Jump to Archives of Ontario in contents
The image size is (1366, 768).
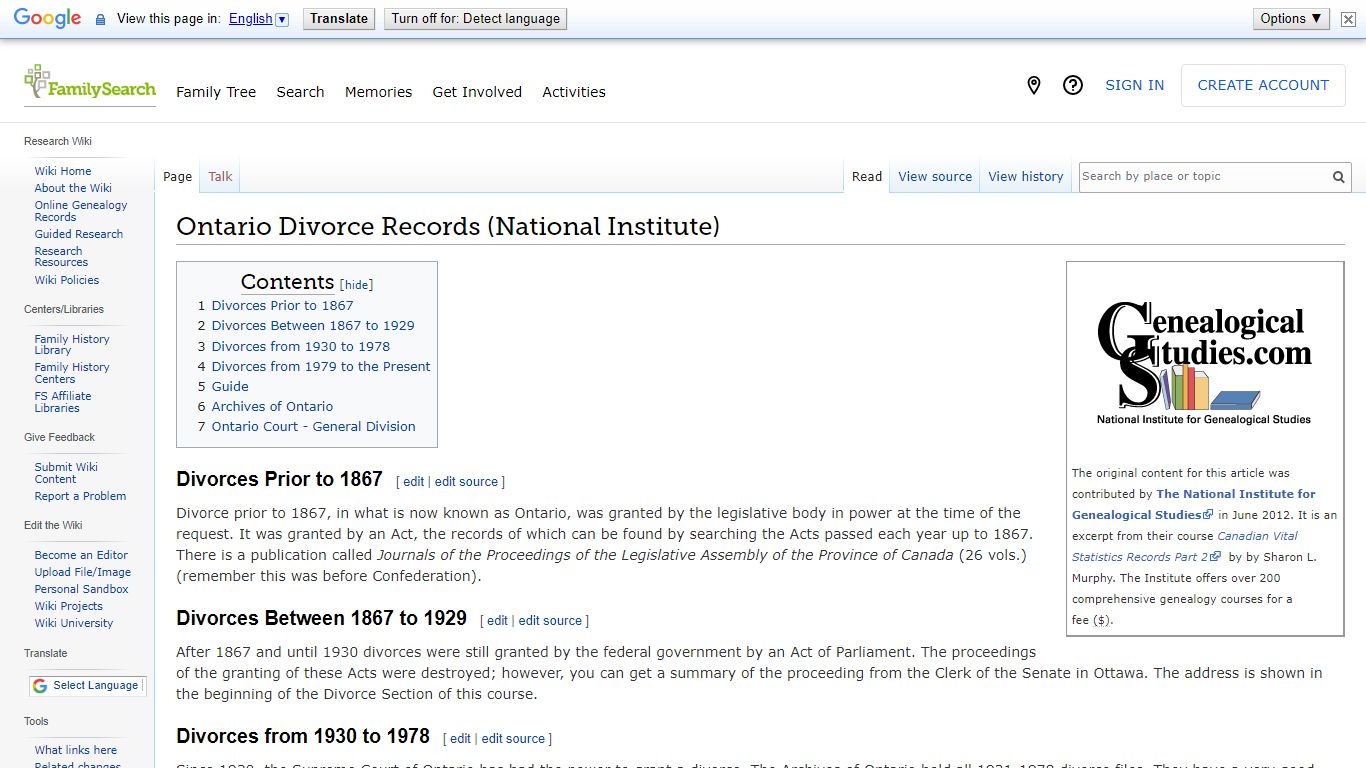tap(272, 407)
